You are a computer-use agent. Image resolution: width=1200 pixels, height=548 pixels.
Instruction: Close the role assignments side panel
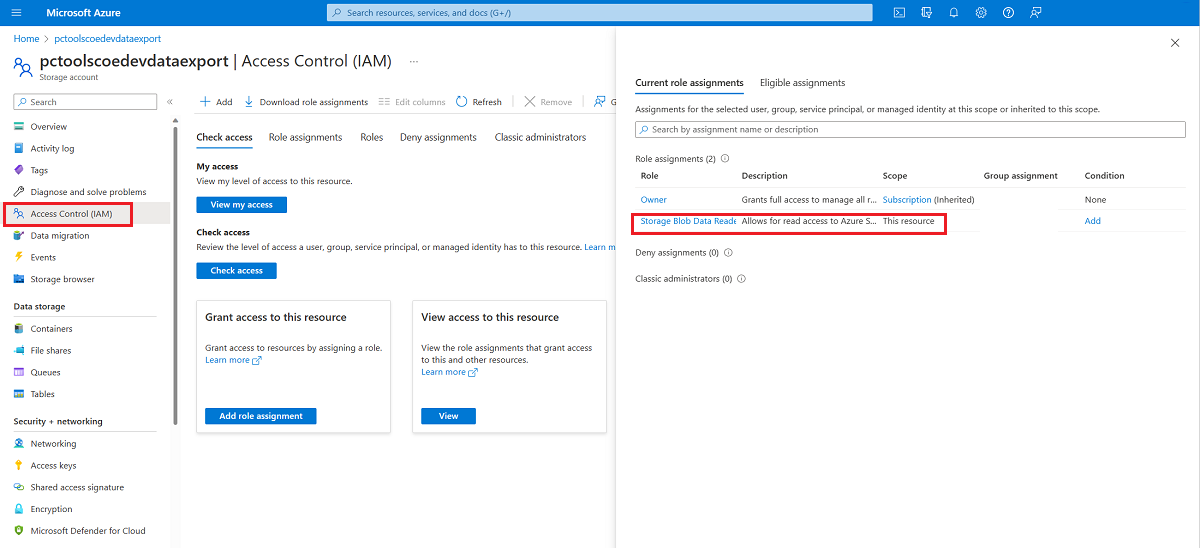tap(1175, 43)
